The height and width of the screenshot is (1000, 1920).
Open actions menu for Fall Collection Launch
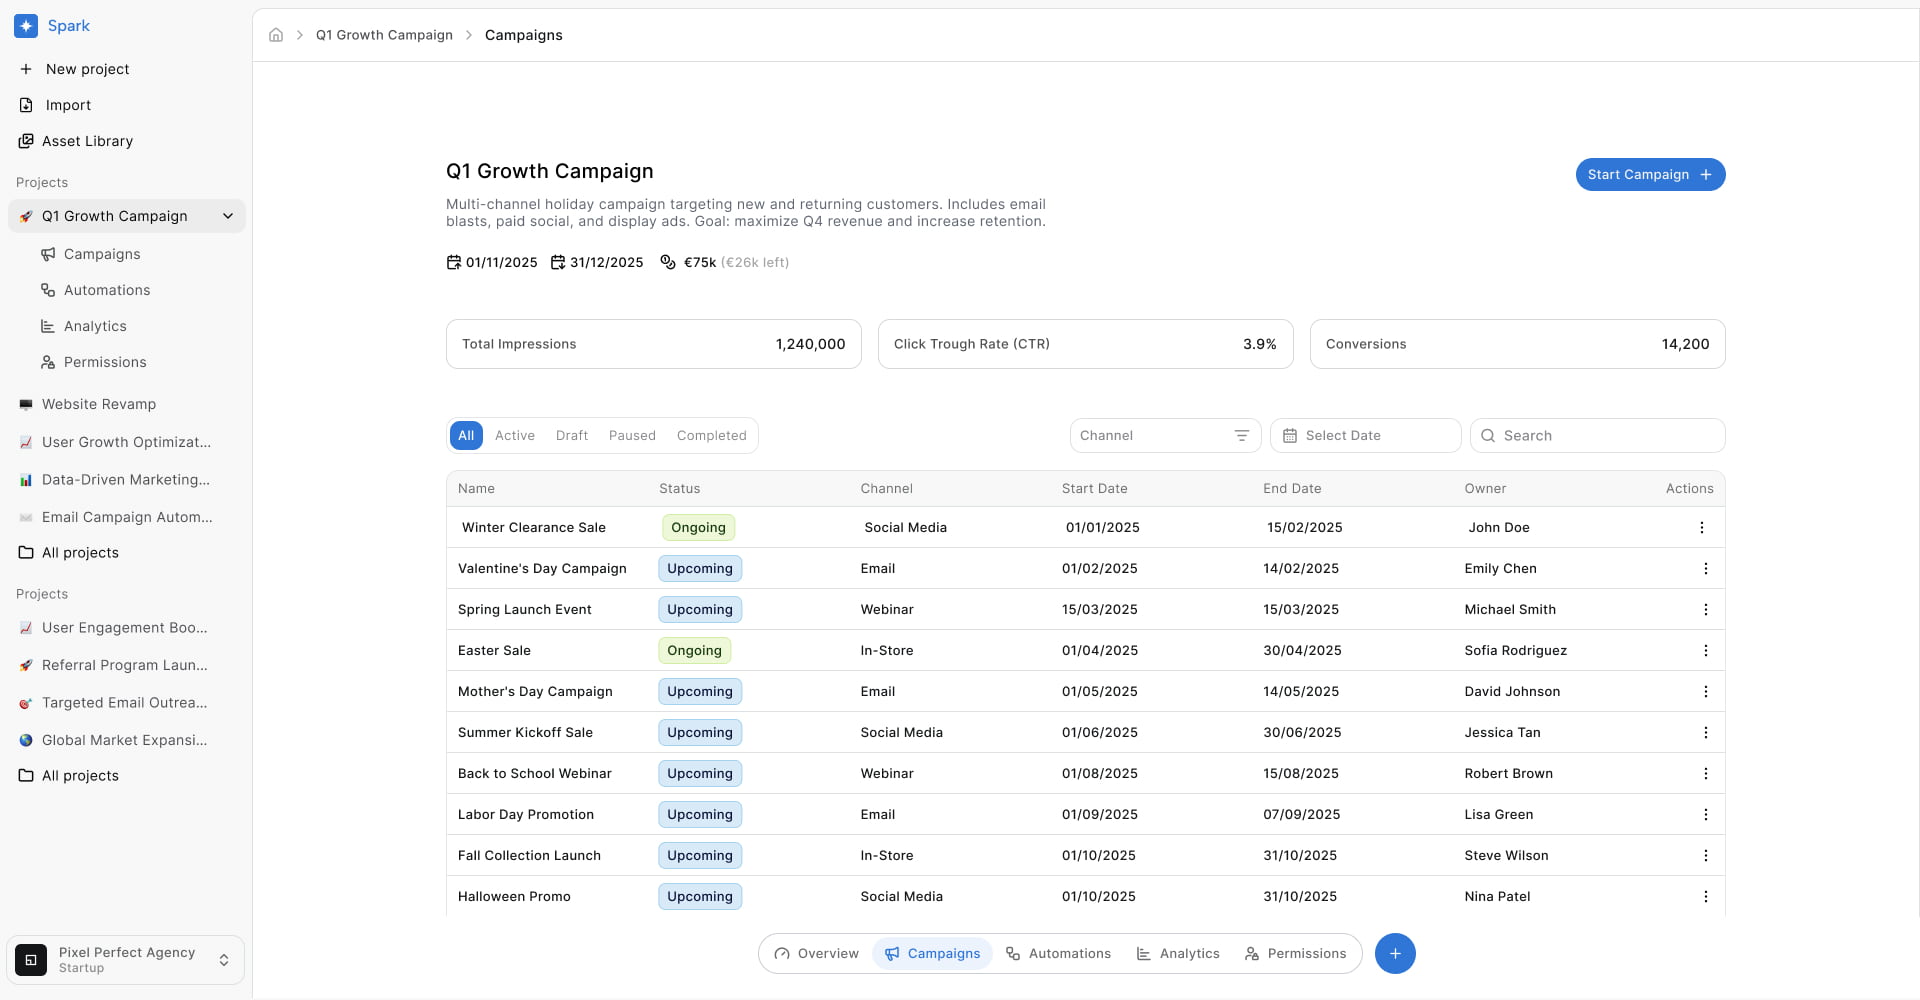[x=1706, y=856]
